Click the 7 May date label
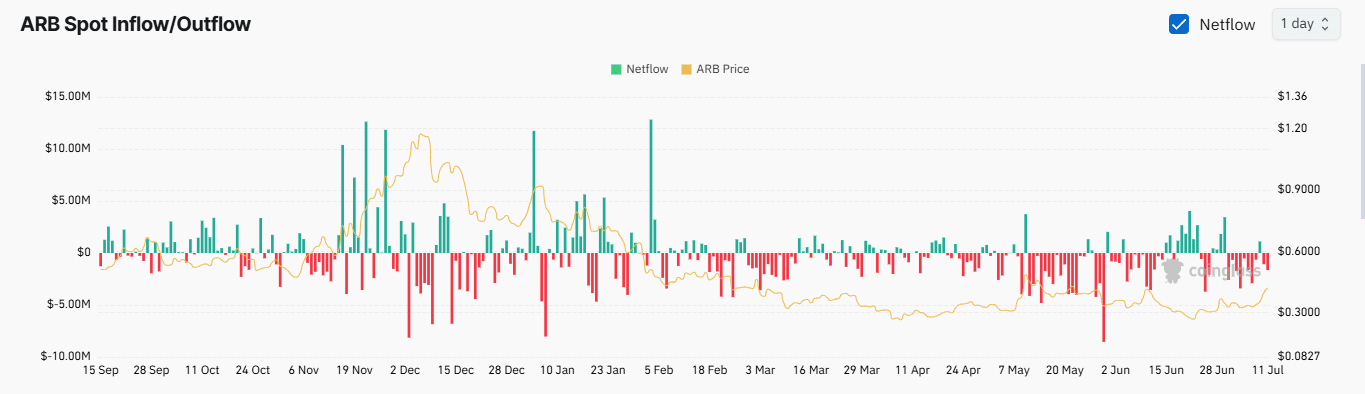The image size is (1365, 394). (1014, 370)
